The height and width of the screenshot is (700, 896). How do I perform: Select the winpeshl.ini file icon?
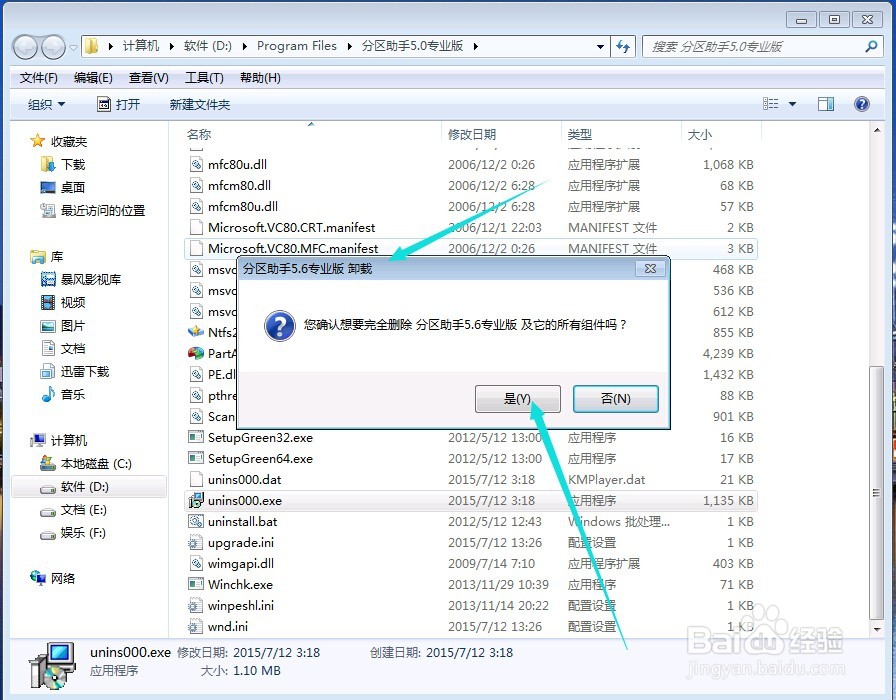coord(196,605)
